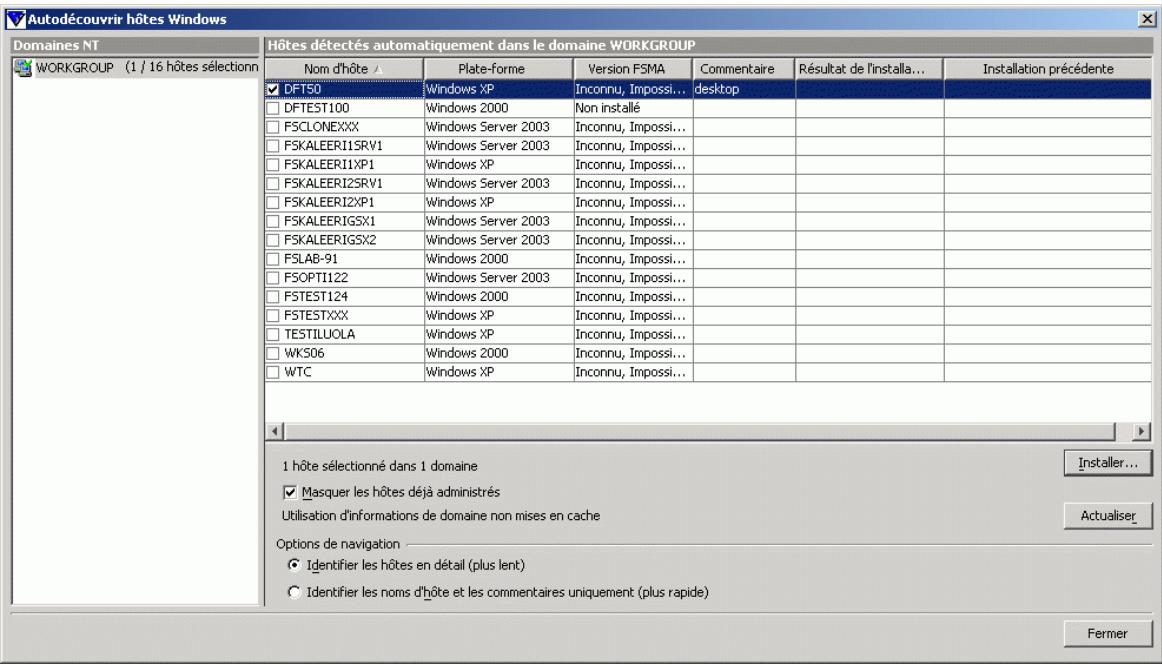Screen dimensions: 1162x665
Task: Click the horizontal scrollbar left arrow
Action: (274, 431)
